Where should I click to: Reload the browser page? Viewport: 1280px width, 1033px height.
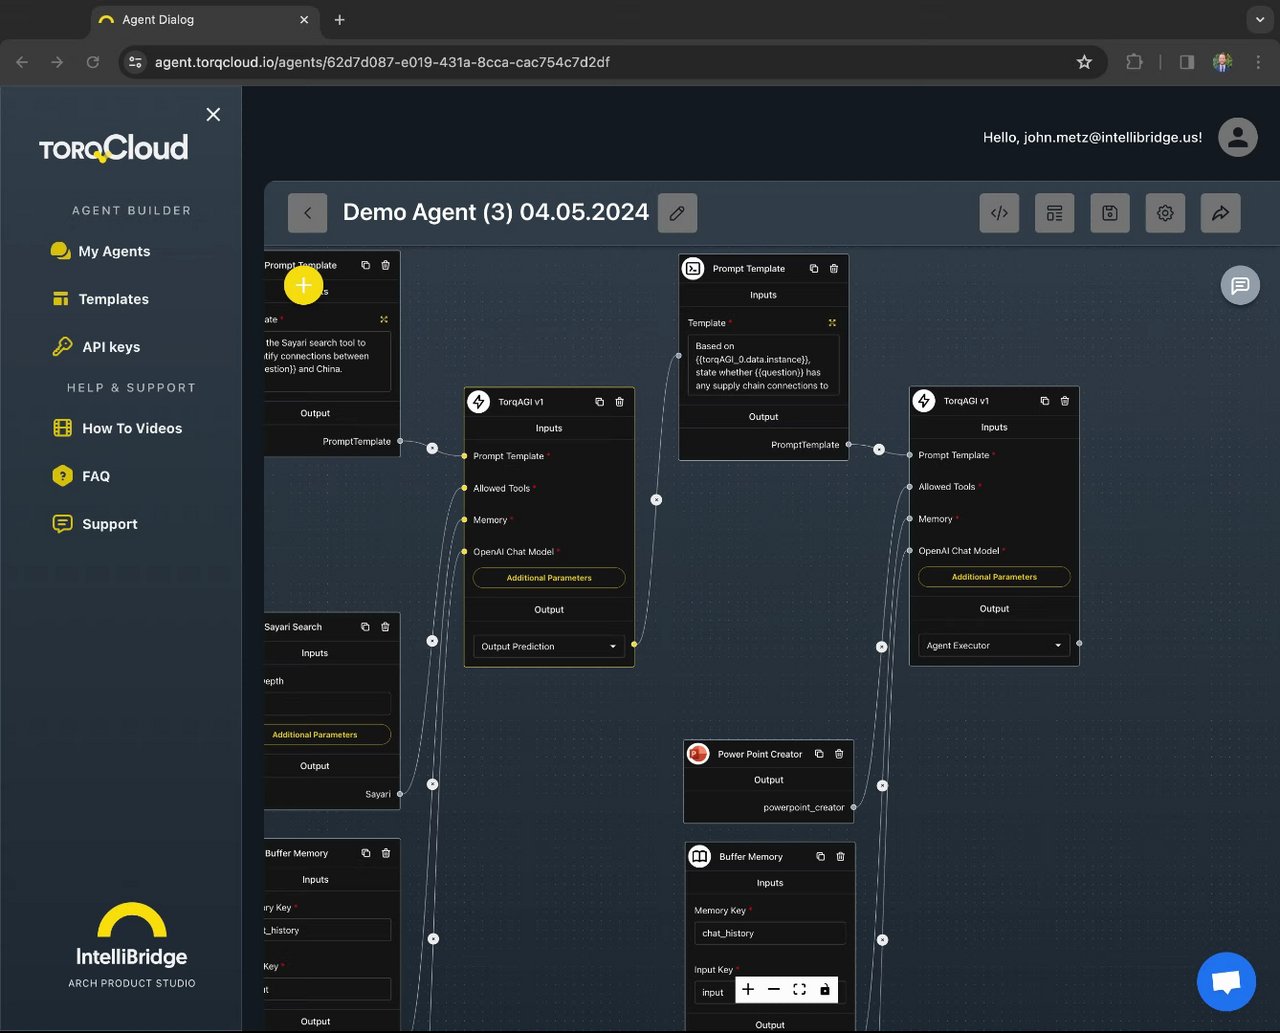tap(93, 62)
